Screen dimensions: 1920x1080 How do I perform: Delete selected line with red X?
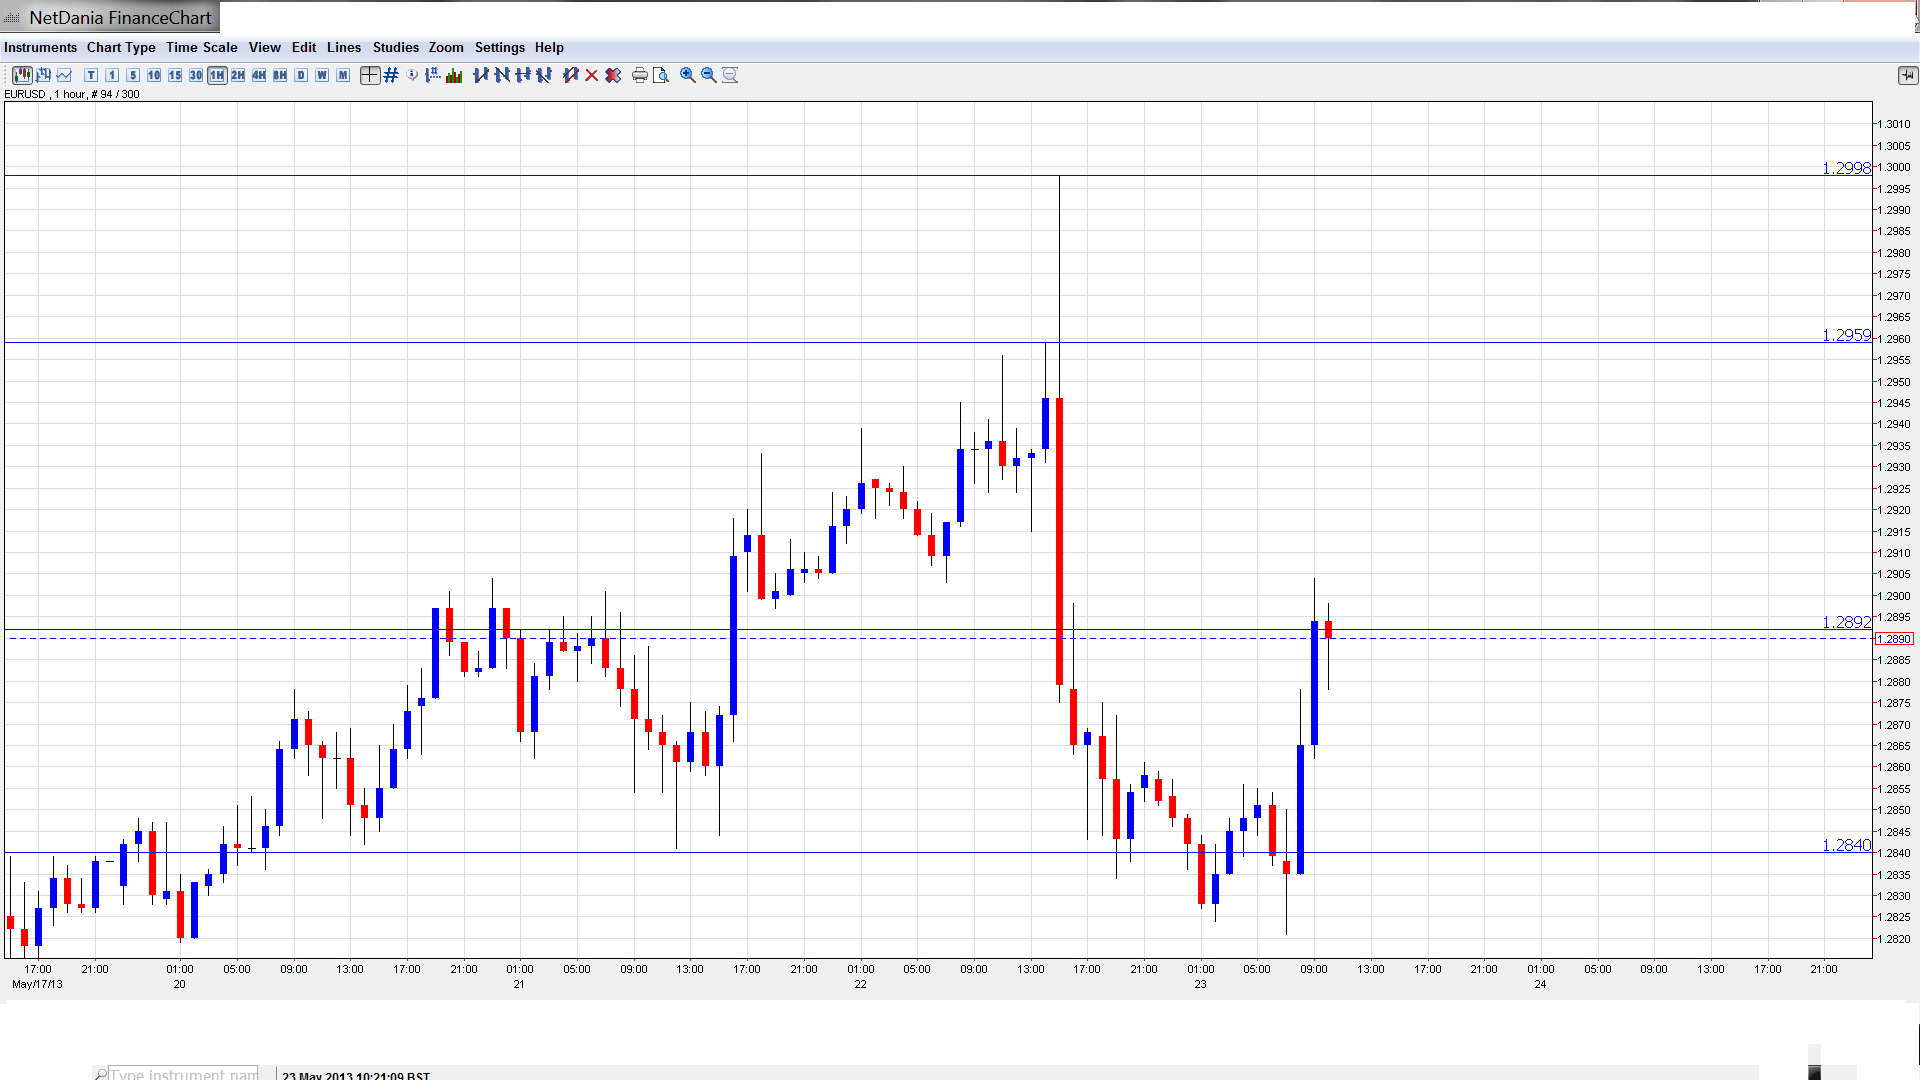coord(592,75)
